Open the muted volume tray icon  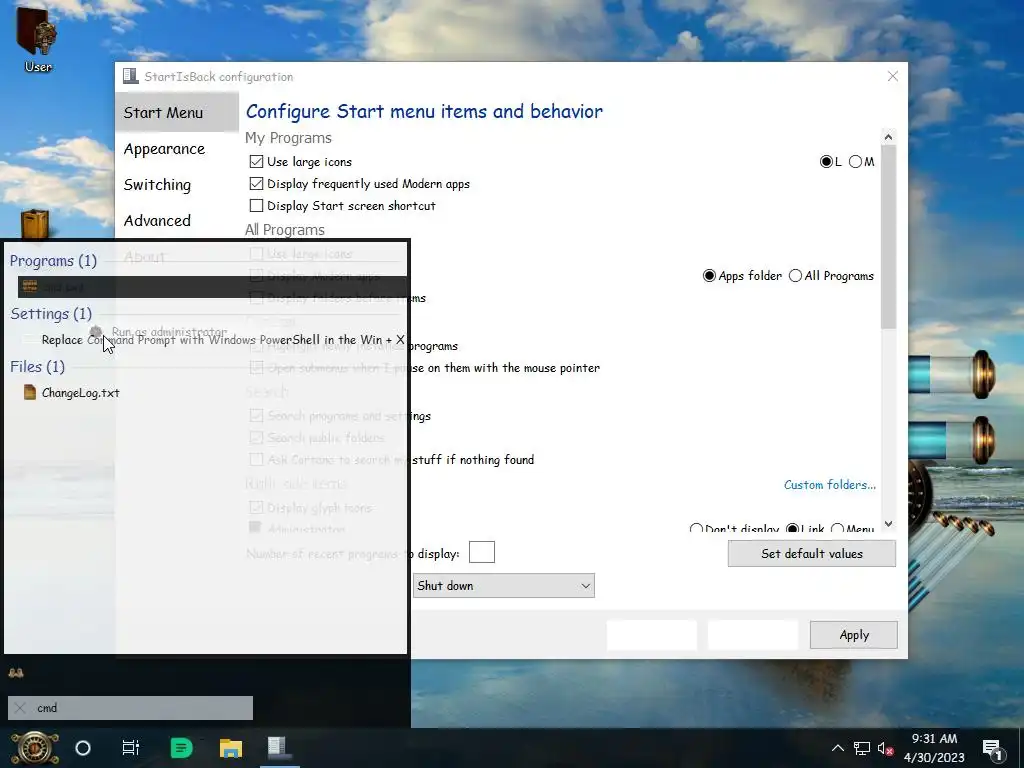point(886,748)
